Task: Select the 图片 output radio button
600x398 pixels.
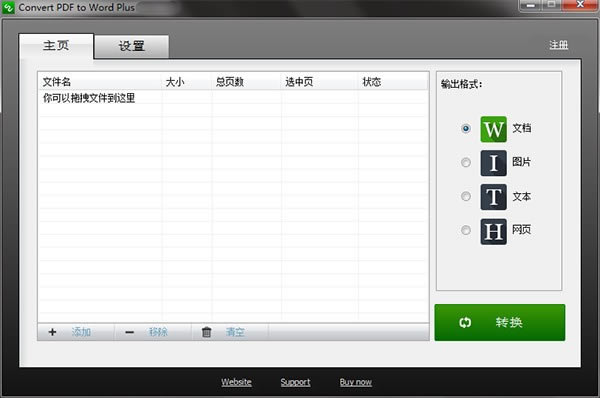Action: (x=466, y=162)
